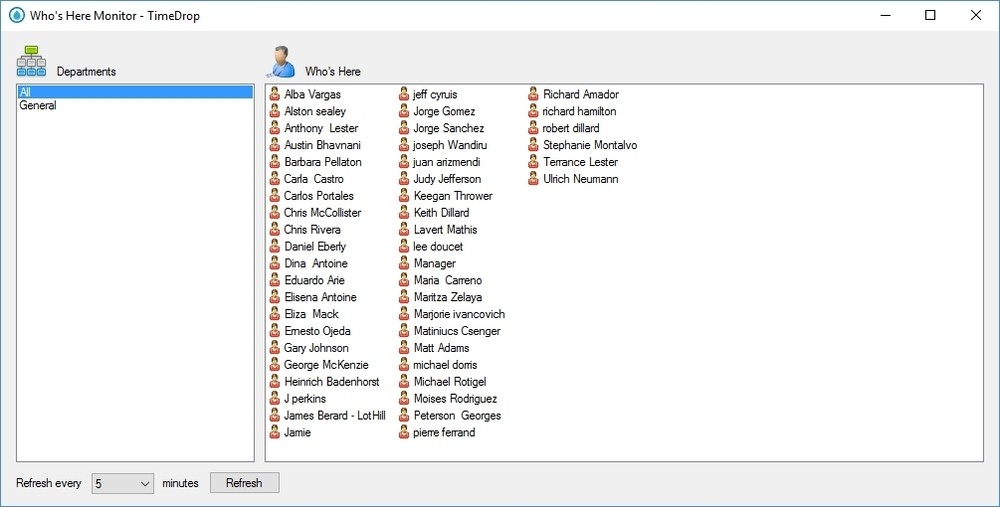Select the General department
Screen dimensions: 1000x507
[x=37, y=106]
